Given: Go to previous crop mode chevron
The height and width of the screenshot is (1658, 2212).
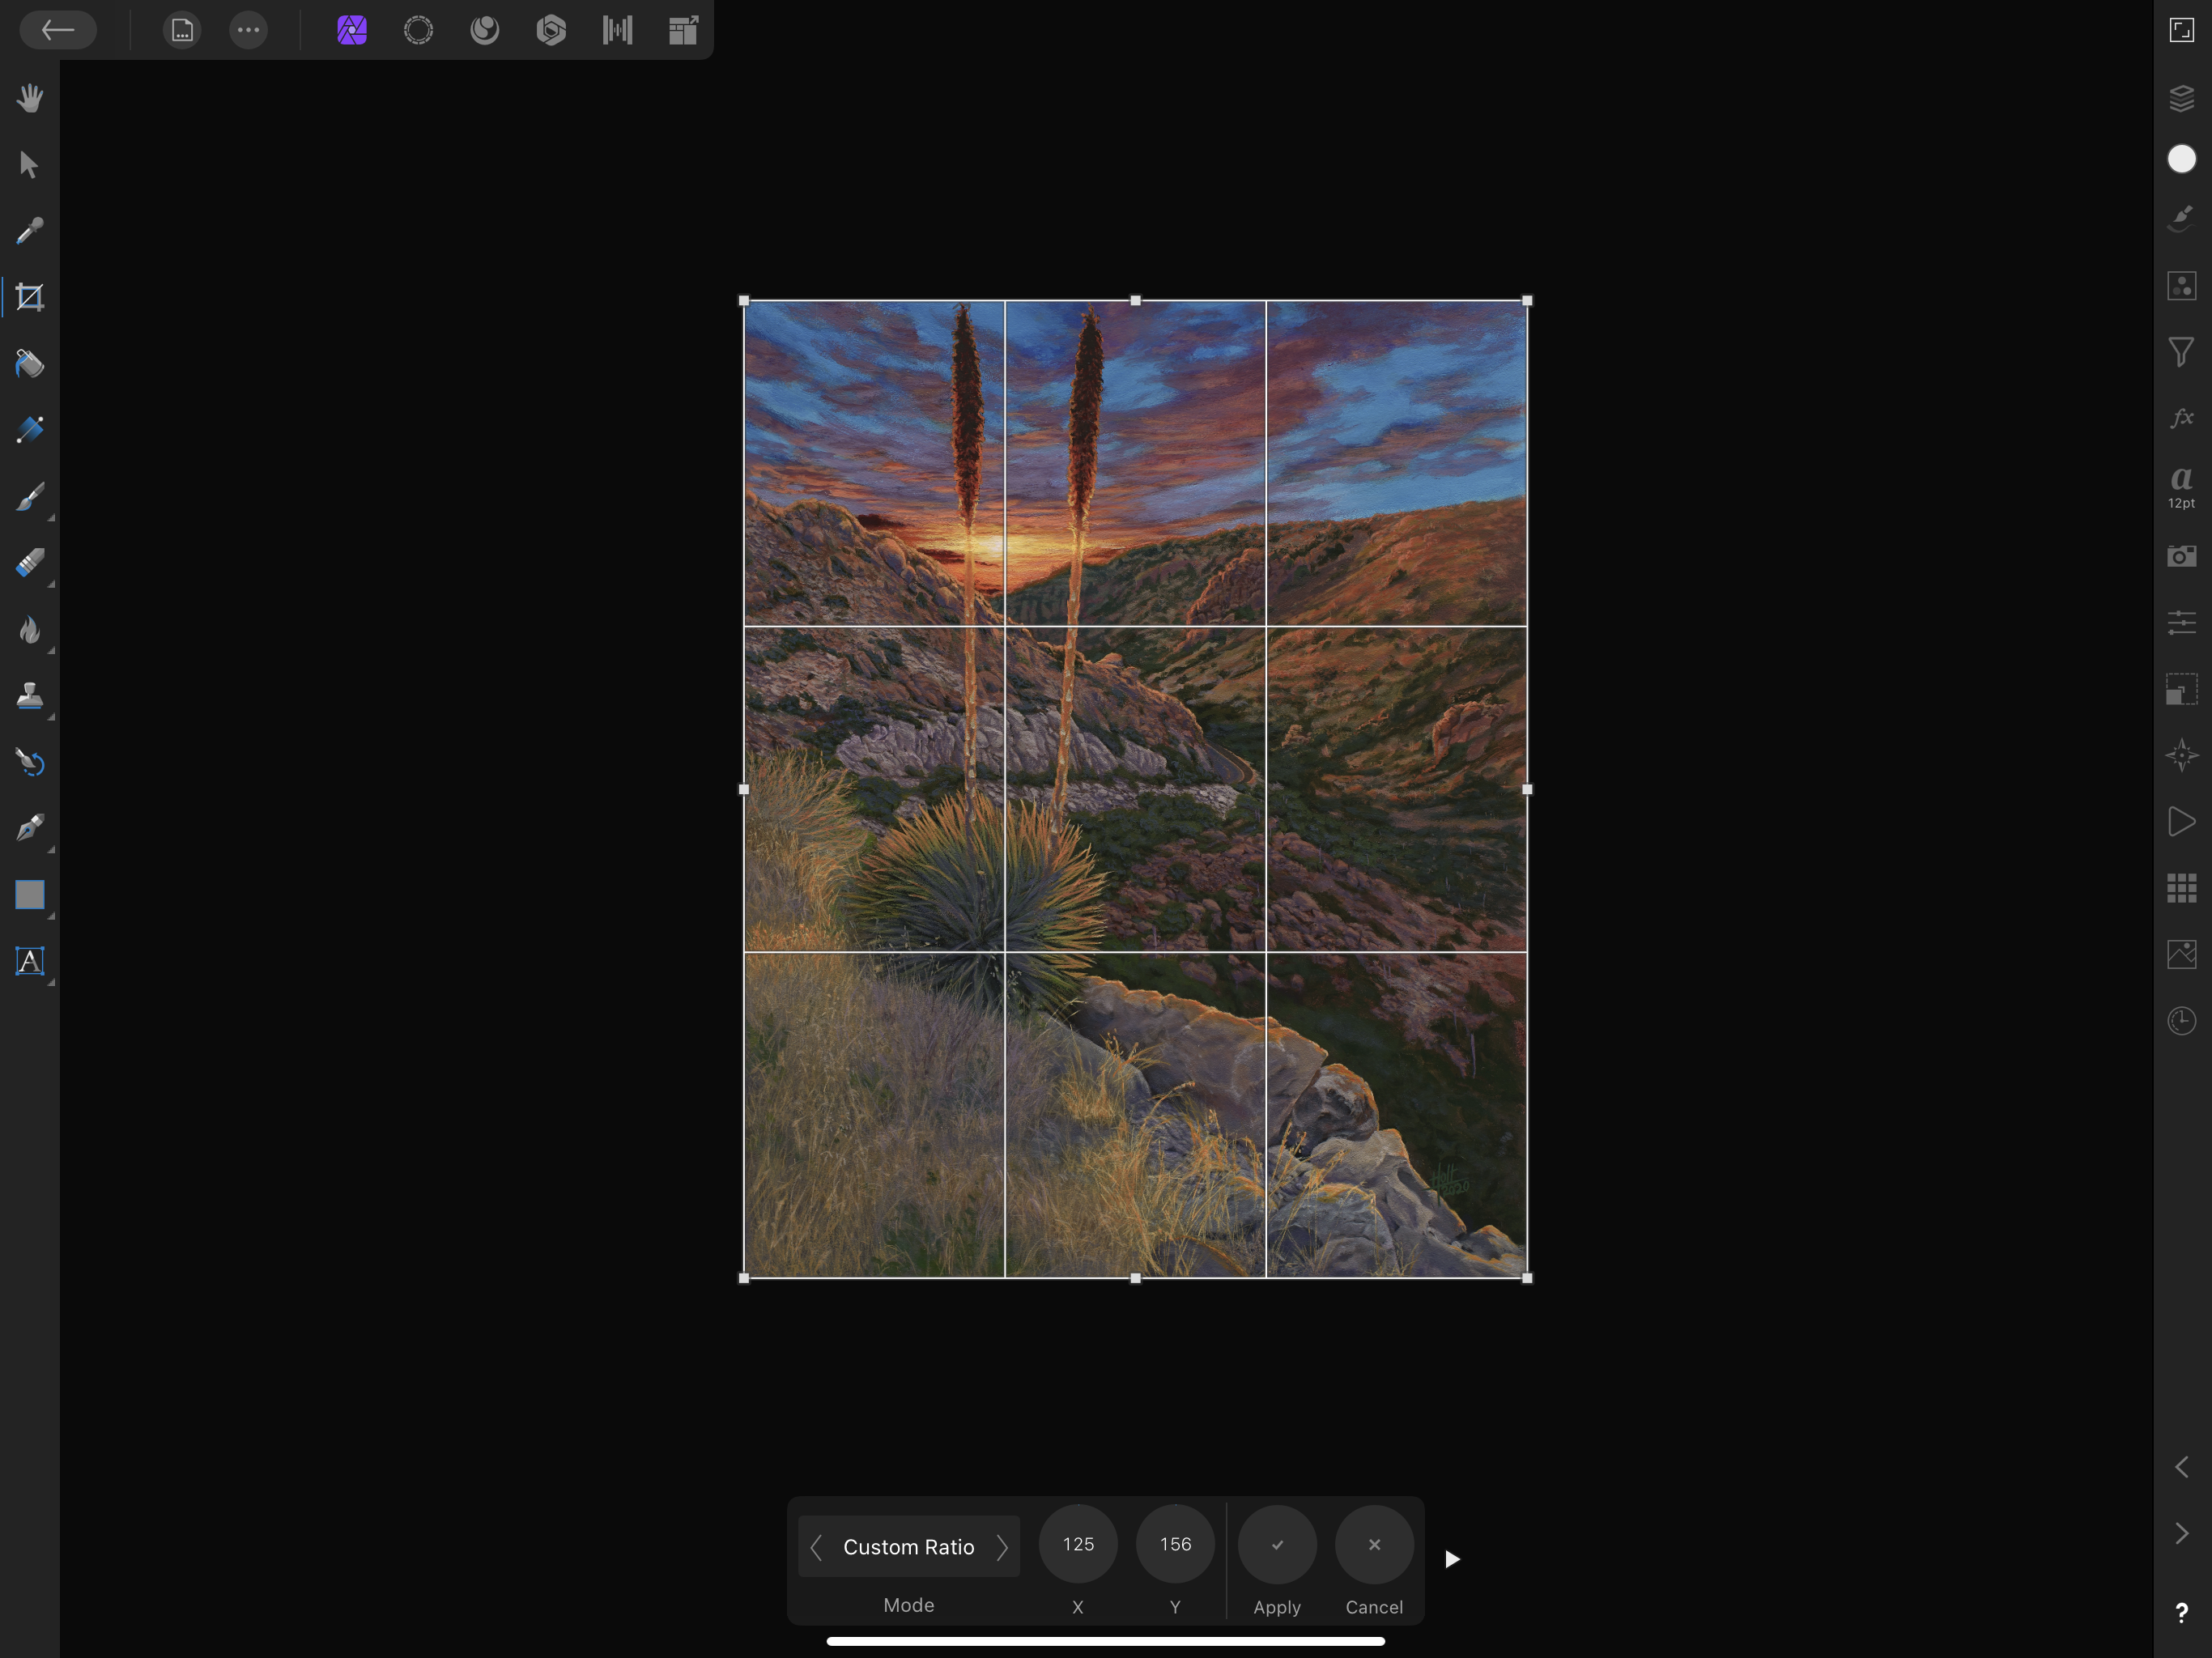Looking at the screenshot, I should pyautogui.click(x=816, y=1547).
